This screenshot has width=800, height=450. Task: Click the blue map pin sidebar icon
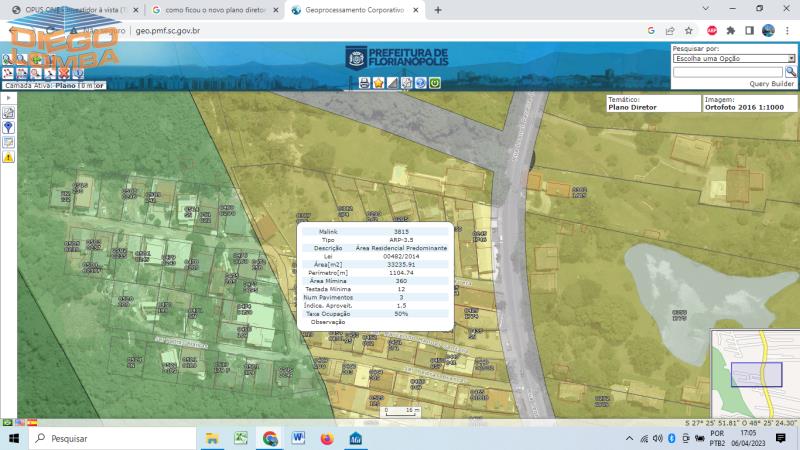click(x=8, y=127)
